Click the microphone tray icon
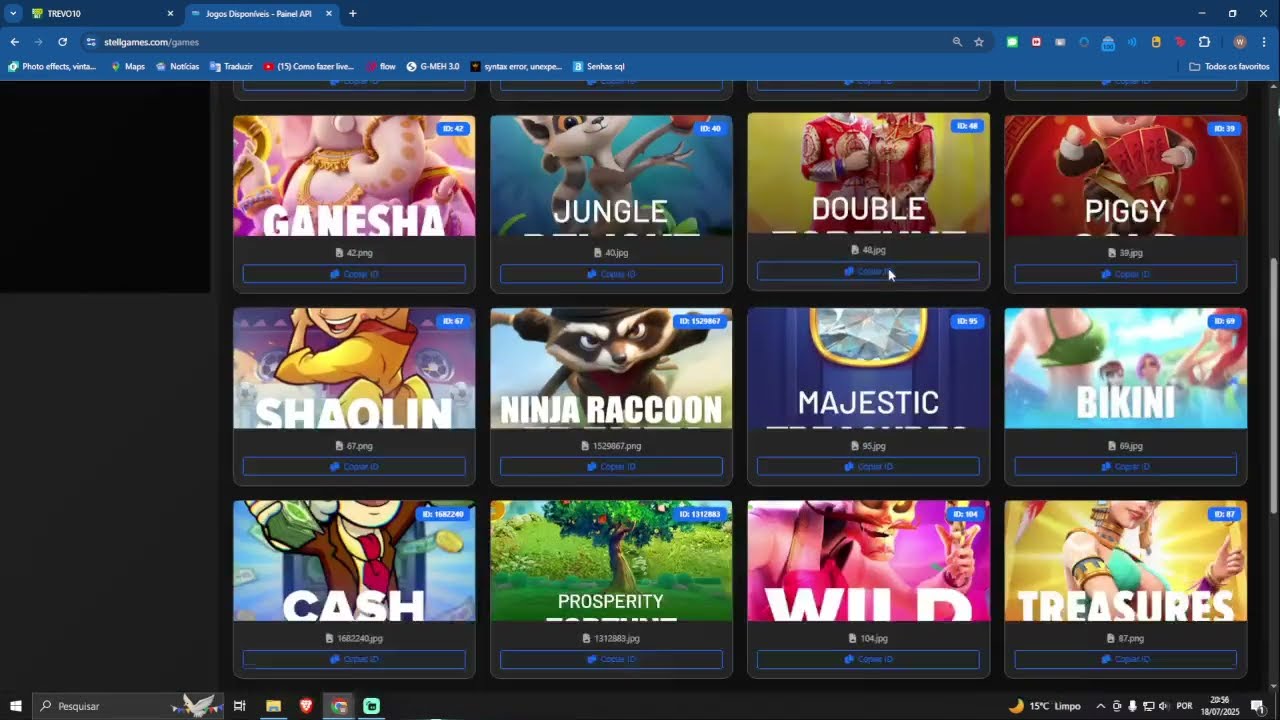The image size is (1280, 720). 1132,706
